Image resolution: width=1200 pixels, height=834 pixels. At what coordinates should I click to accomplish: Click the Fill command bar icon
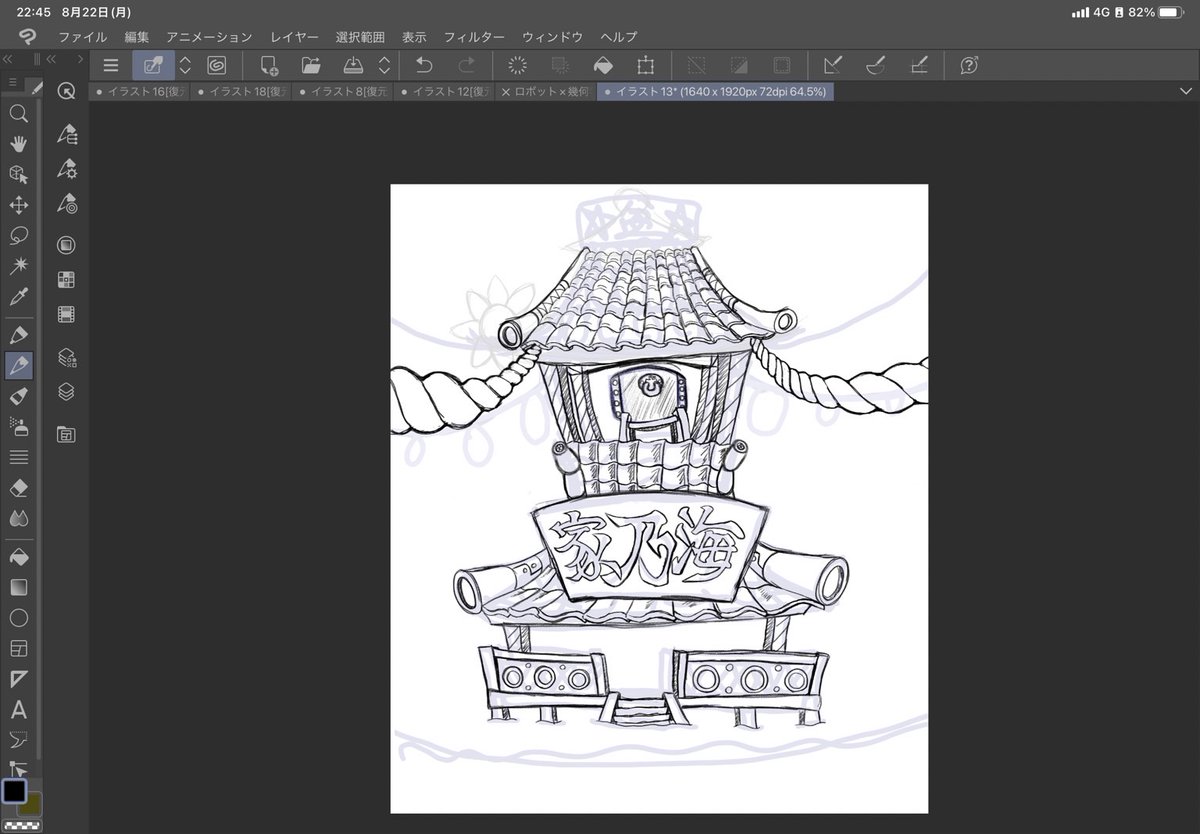pos(603,65)
